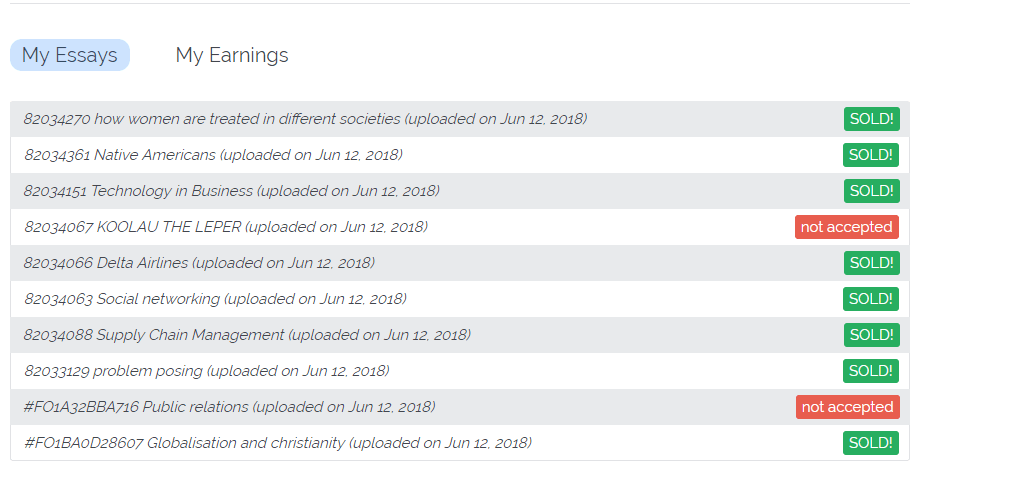Viewport: 1025px width, 479px height.
Task: Click SOLD! badge next to Social networking
Action: coord(871,299)
